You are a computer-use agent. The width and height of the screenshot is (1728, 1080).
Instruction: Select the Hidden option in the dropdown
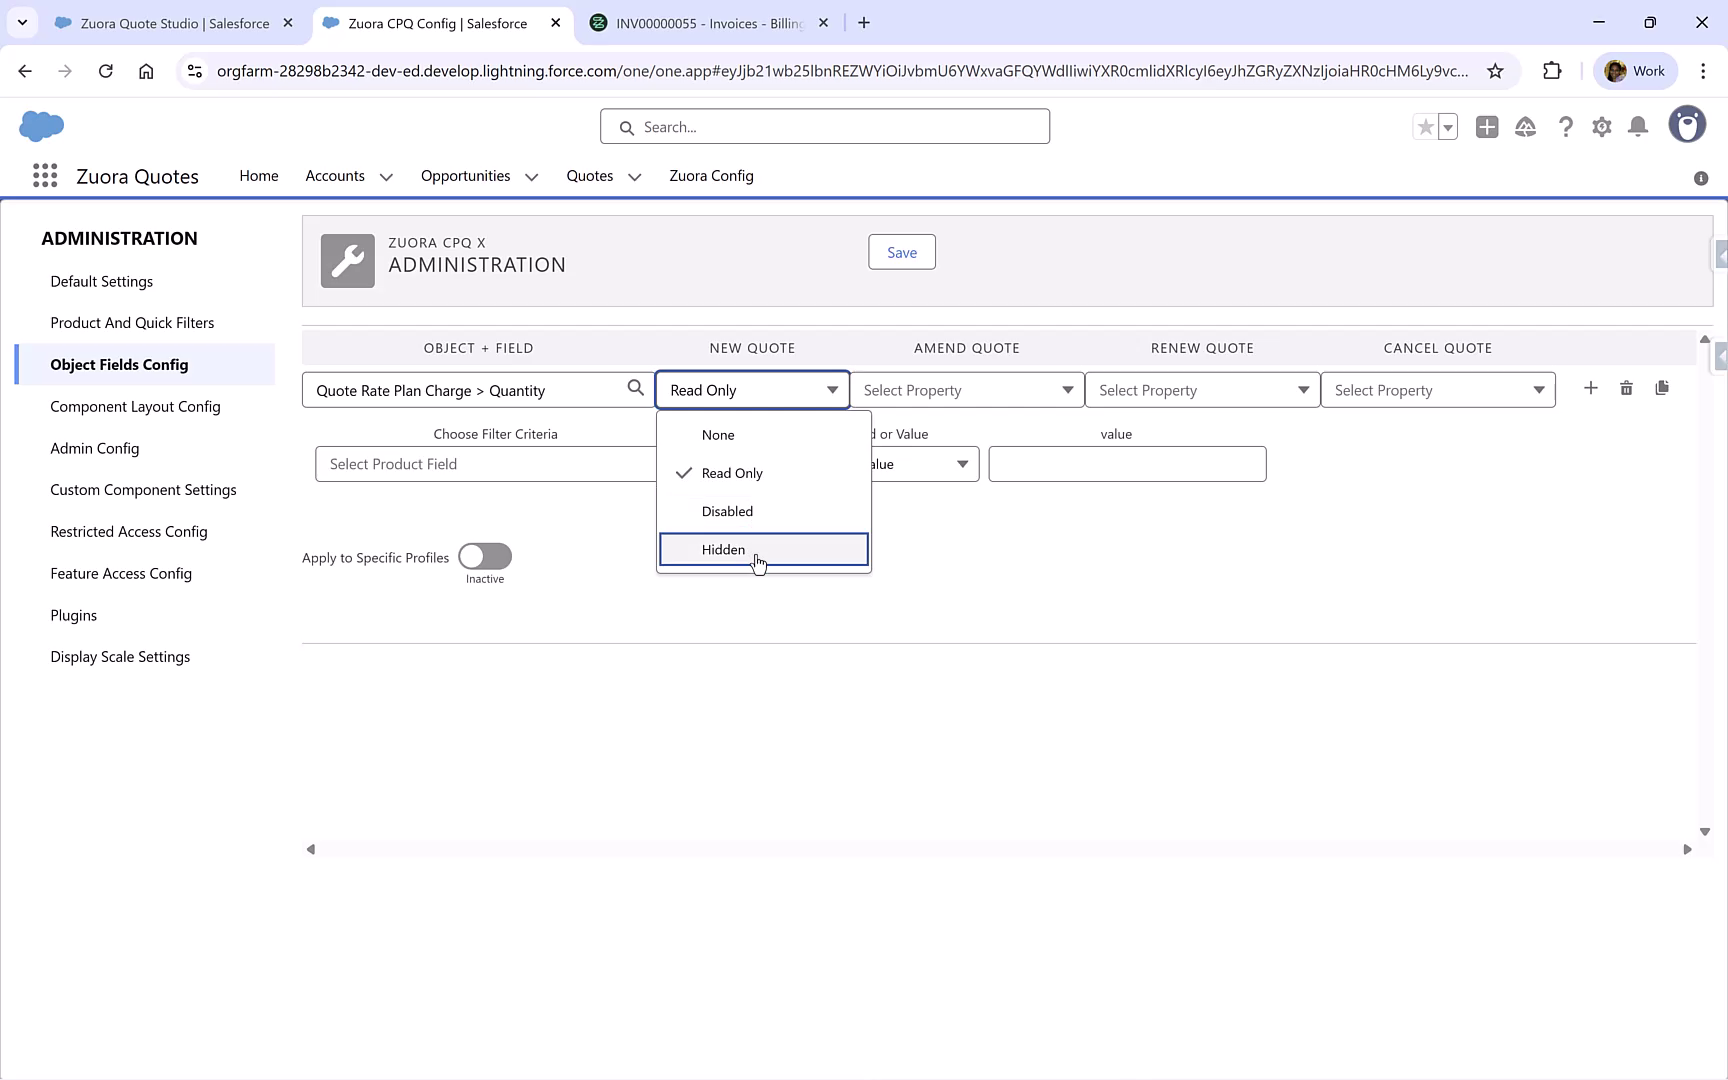723,549
